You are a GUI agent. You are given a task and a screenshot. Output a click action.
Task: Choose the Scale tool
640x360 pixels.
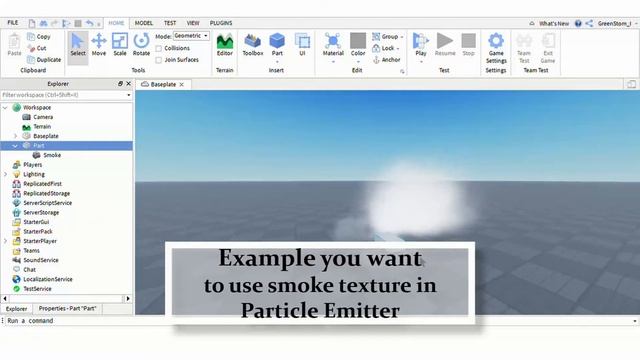[120, 45]
